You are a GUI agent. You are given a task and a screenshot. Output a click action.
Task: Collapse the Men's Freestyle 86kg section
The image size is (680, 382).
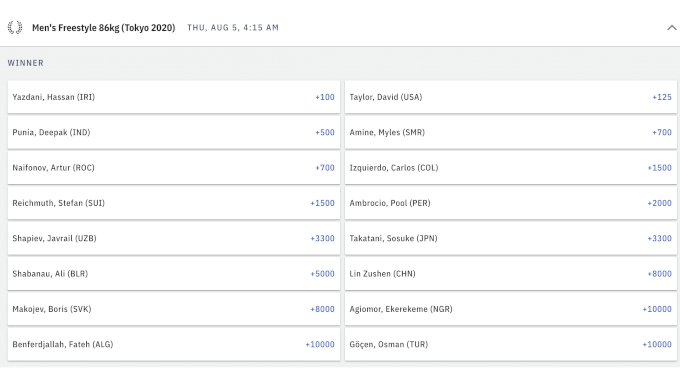(x=671, y=27)
